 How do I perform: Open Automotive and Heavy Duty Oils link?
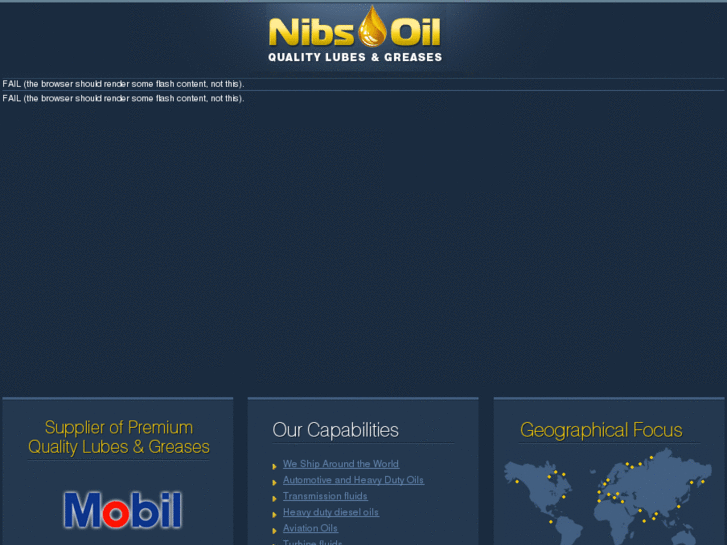coord(353,480)
